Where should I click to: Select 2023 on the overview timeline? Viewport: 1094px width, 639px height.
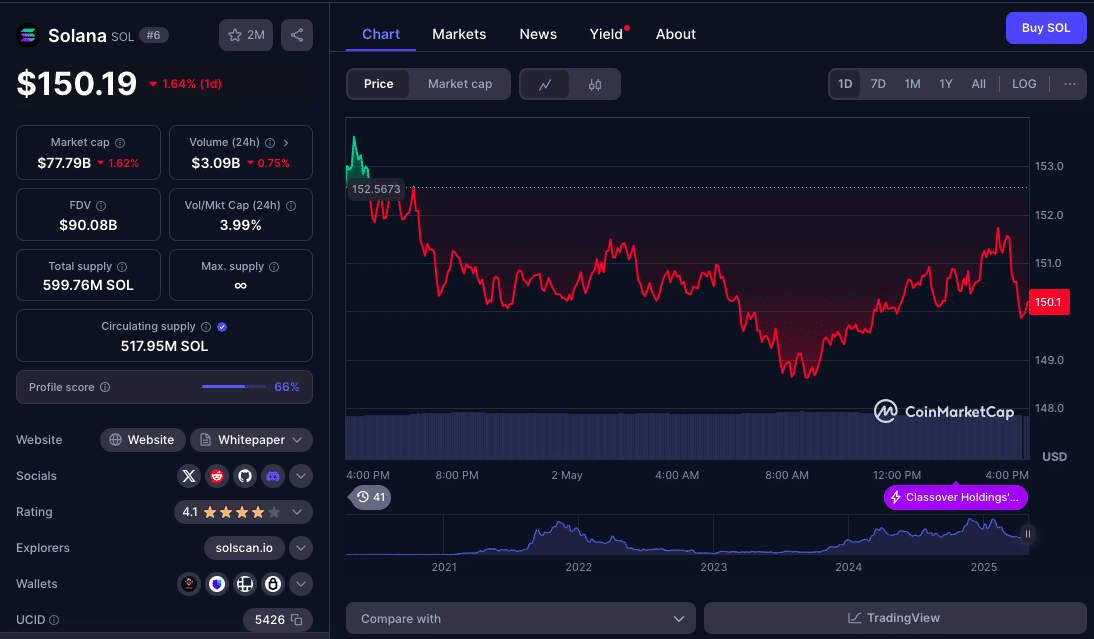(713, 567)
